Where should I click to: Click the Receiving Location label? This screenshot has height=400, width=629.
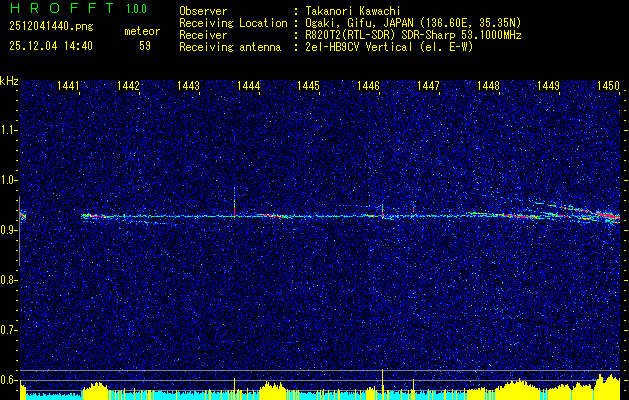(233, 23)
